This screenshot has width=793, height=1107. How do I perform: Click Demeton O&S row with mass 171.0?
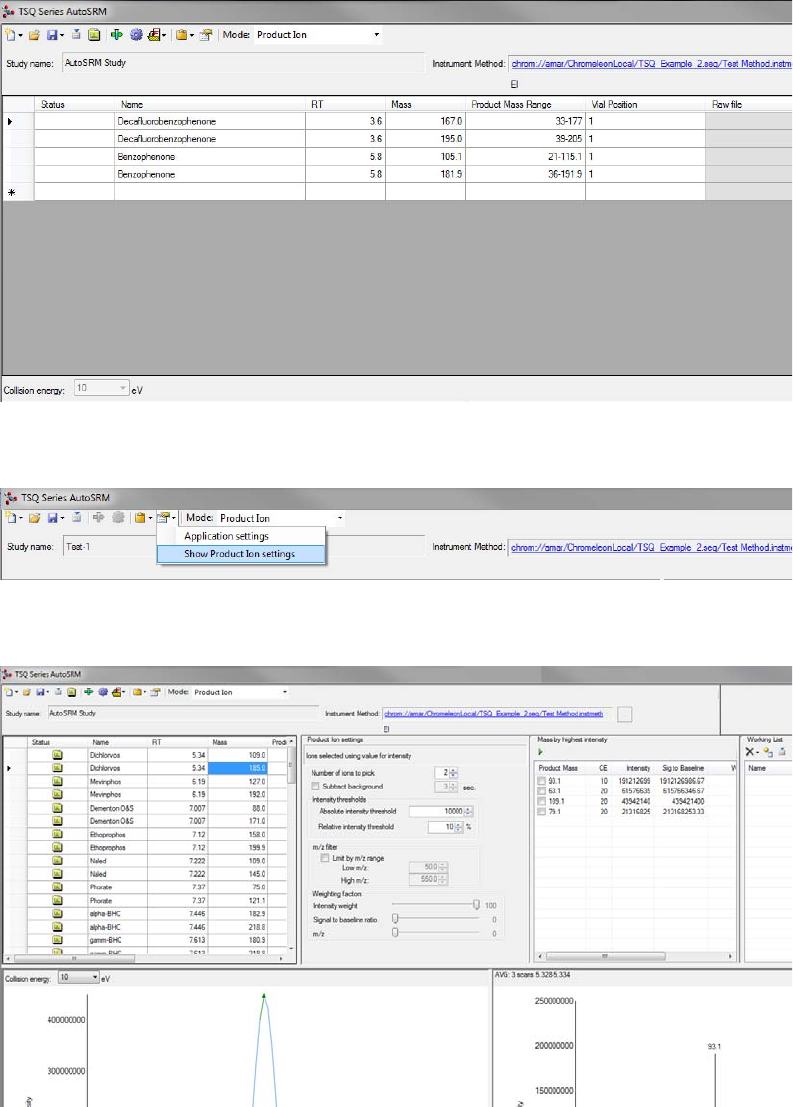click(148, 821)
